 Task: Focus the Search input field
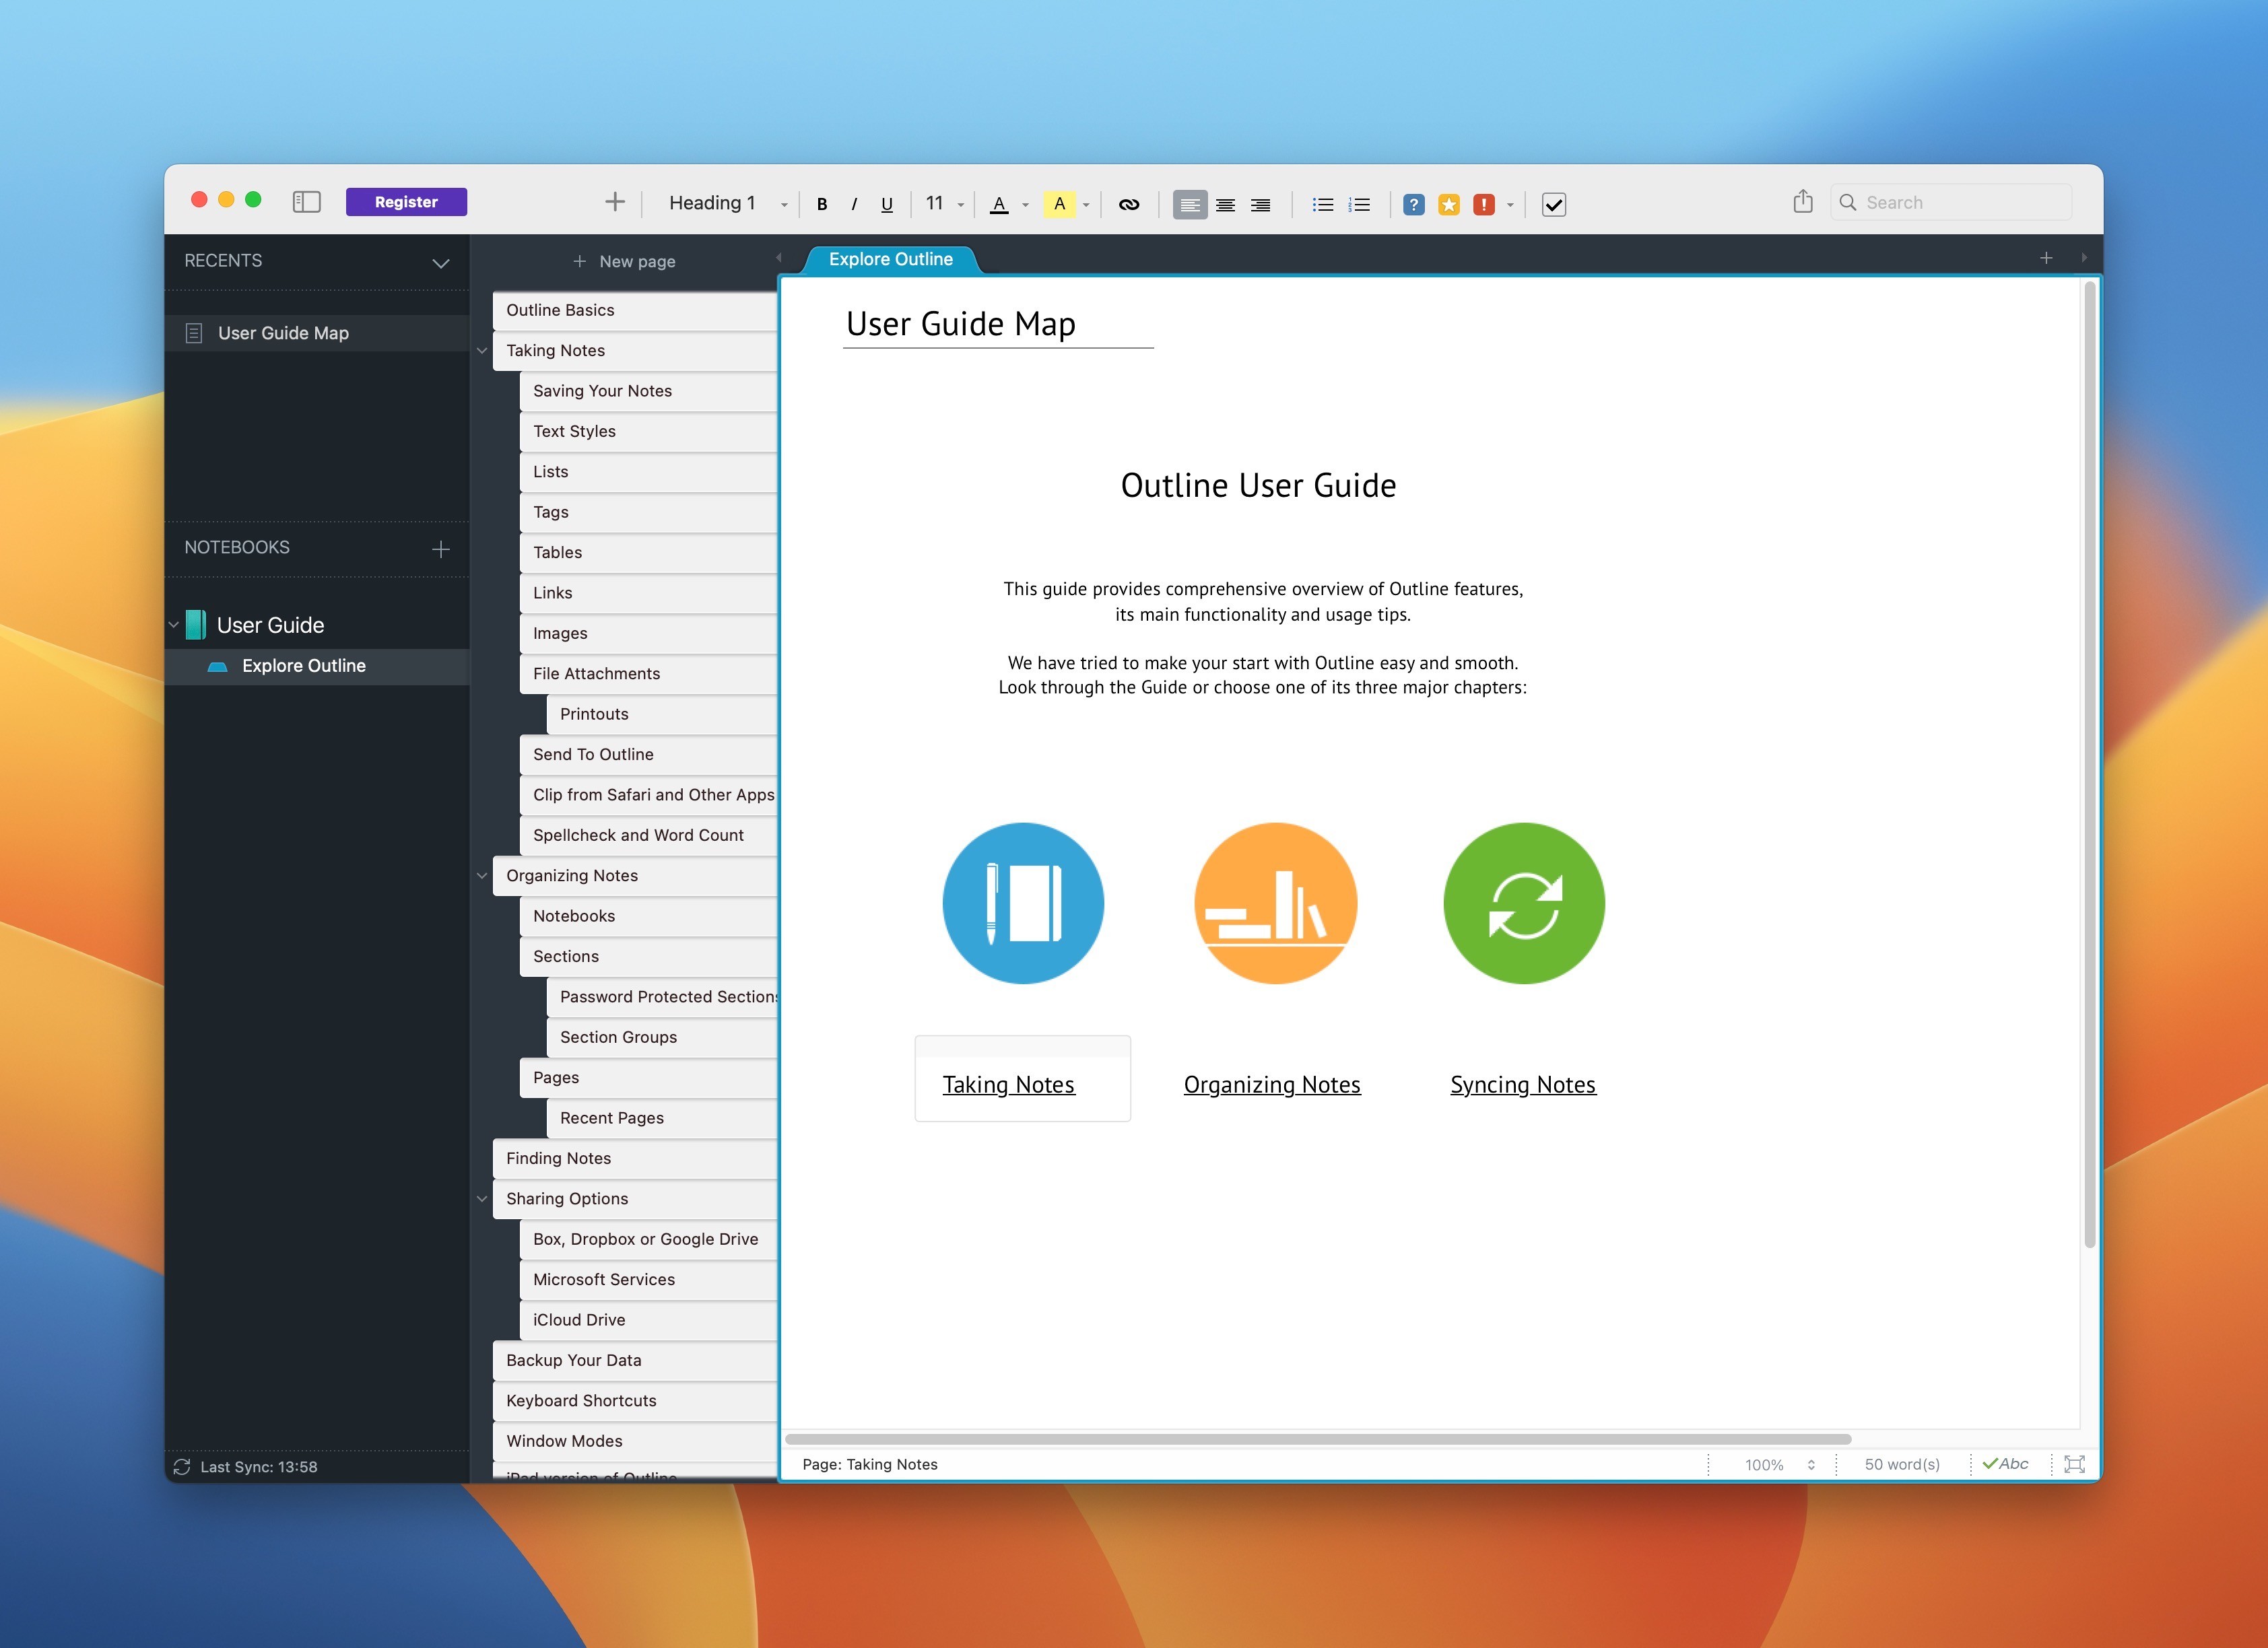click(1951, 202)
